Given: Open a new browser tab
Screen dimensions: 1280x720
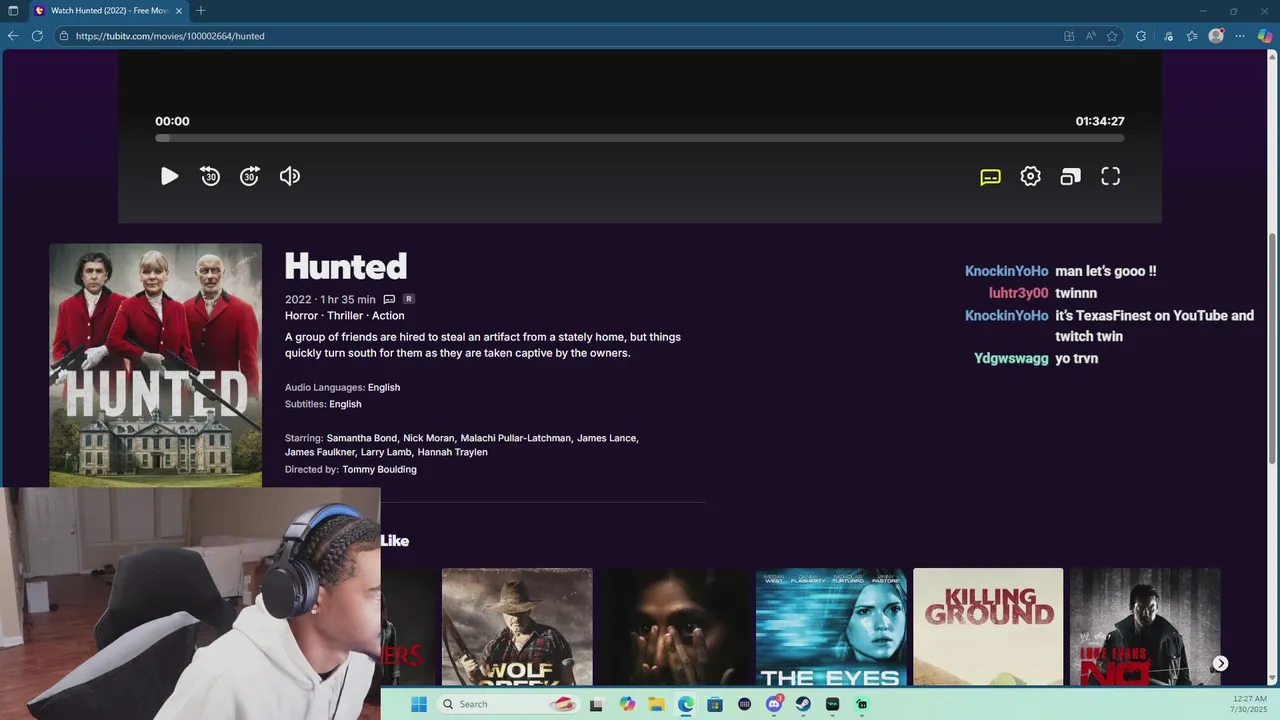Looking at the screenshot, I should 200,10.
